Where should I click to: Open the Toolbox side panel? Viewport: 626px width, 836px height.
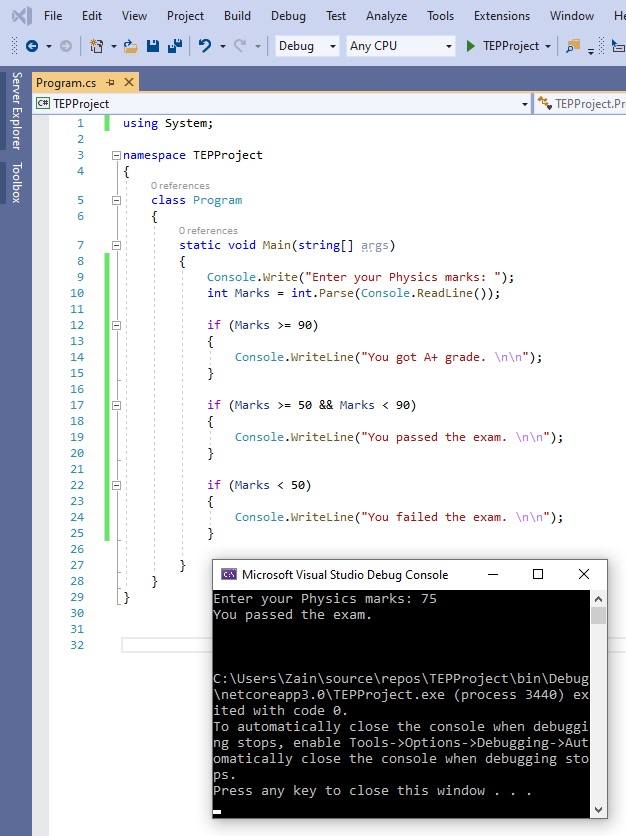[16, 183]
